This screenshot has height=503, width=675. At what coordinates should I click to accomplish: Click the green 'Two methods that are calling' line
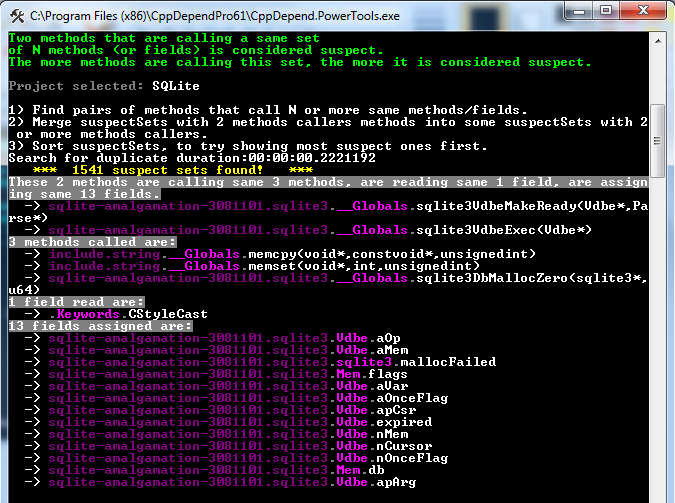[x=164, y=38]
